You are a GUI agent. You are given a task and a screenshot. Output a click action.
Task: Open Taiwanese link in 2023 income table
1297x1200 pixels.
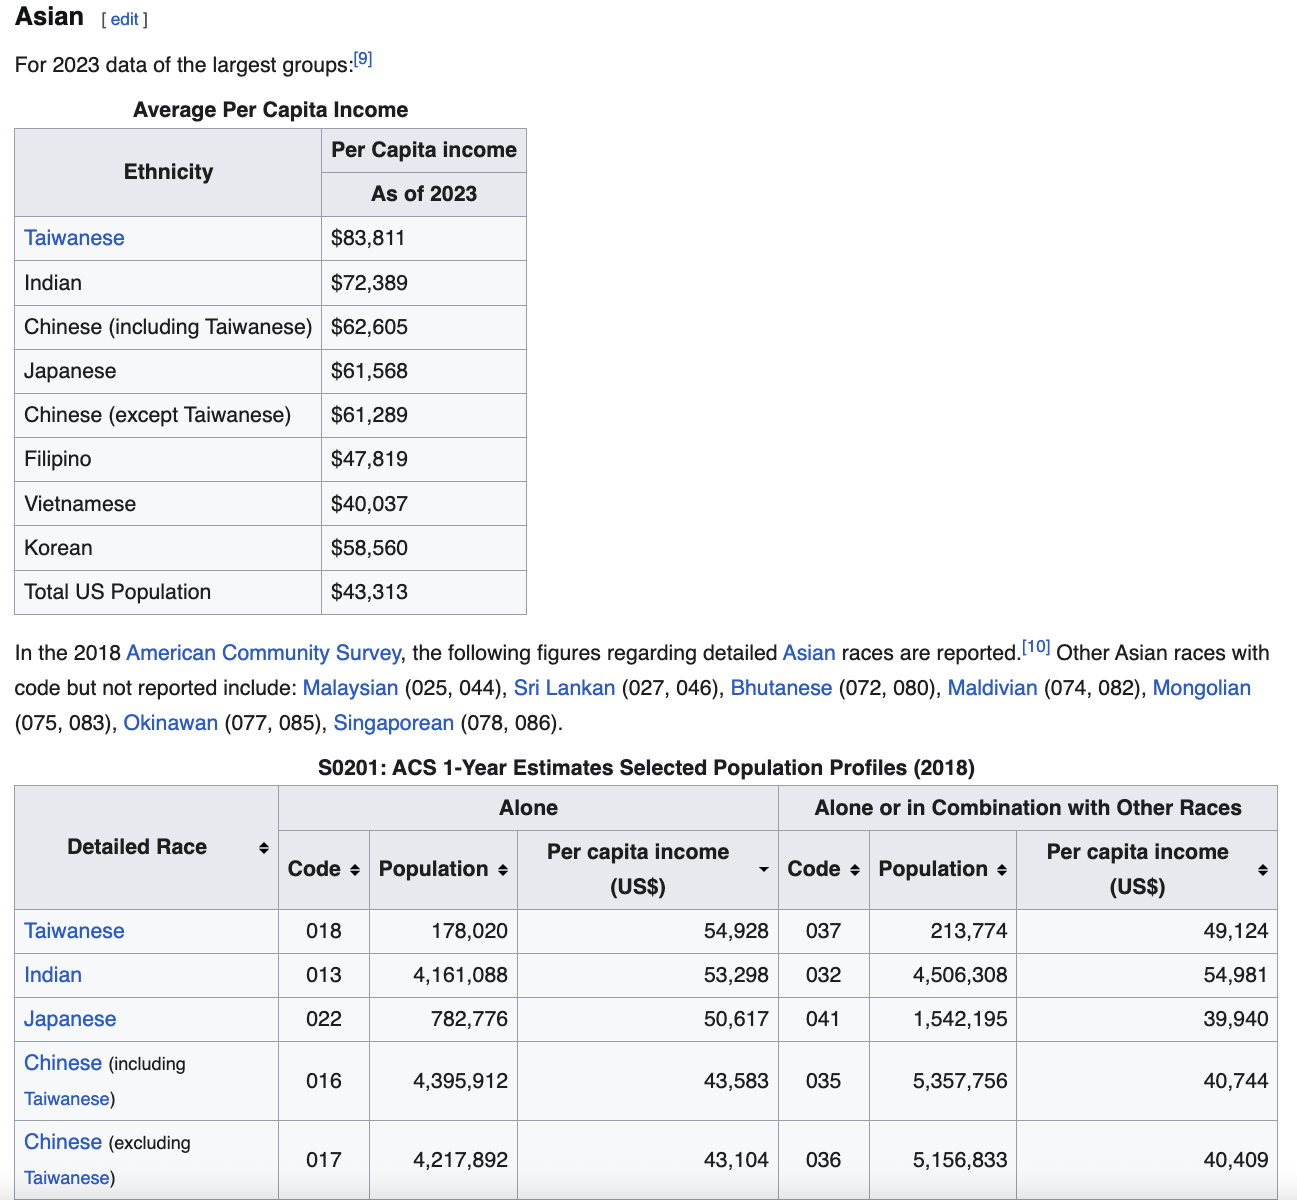74,238
